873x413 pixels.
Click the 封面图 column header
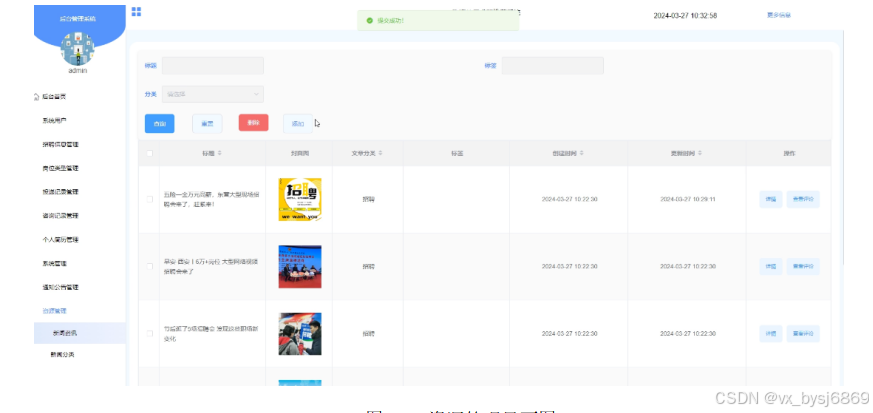coord(299,153)
